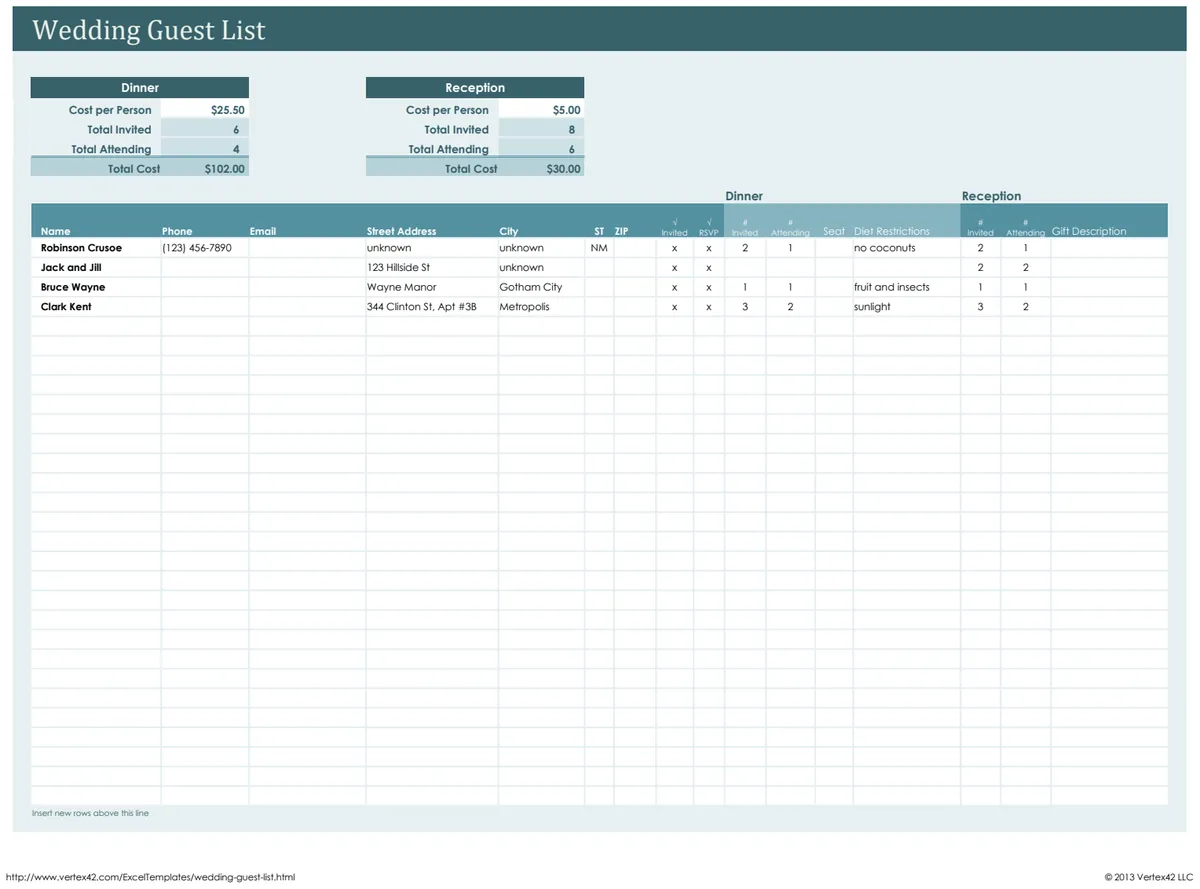Select the Dinner cost per person $25.50 cell

[204, 110]
